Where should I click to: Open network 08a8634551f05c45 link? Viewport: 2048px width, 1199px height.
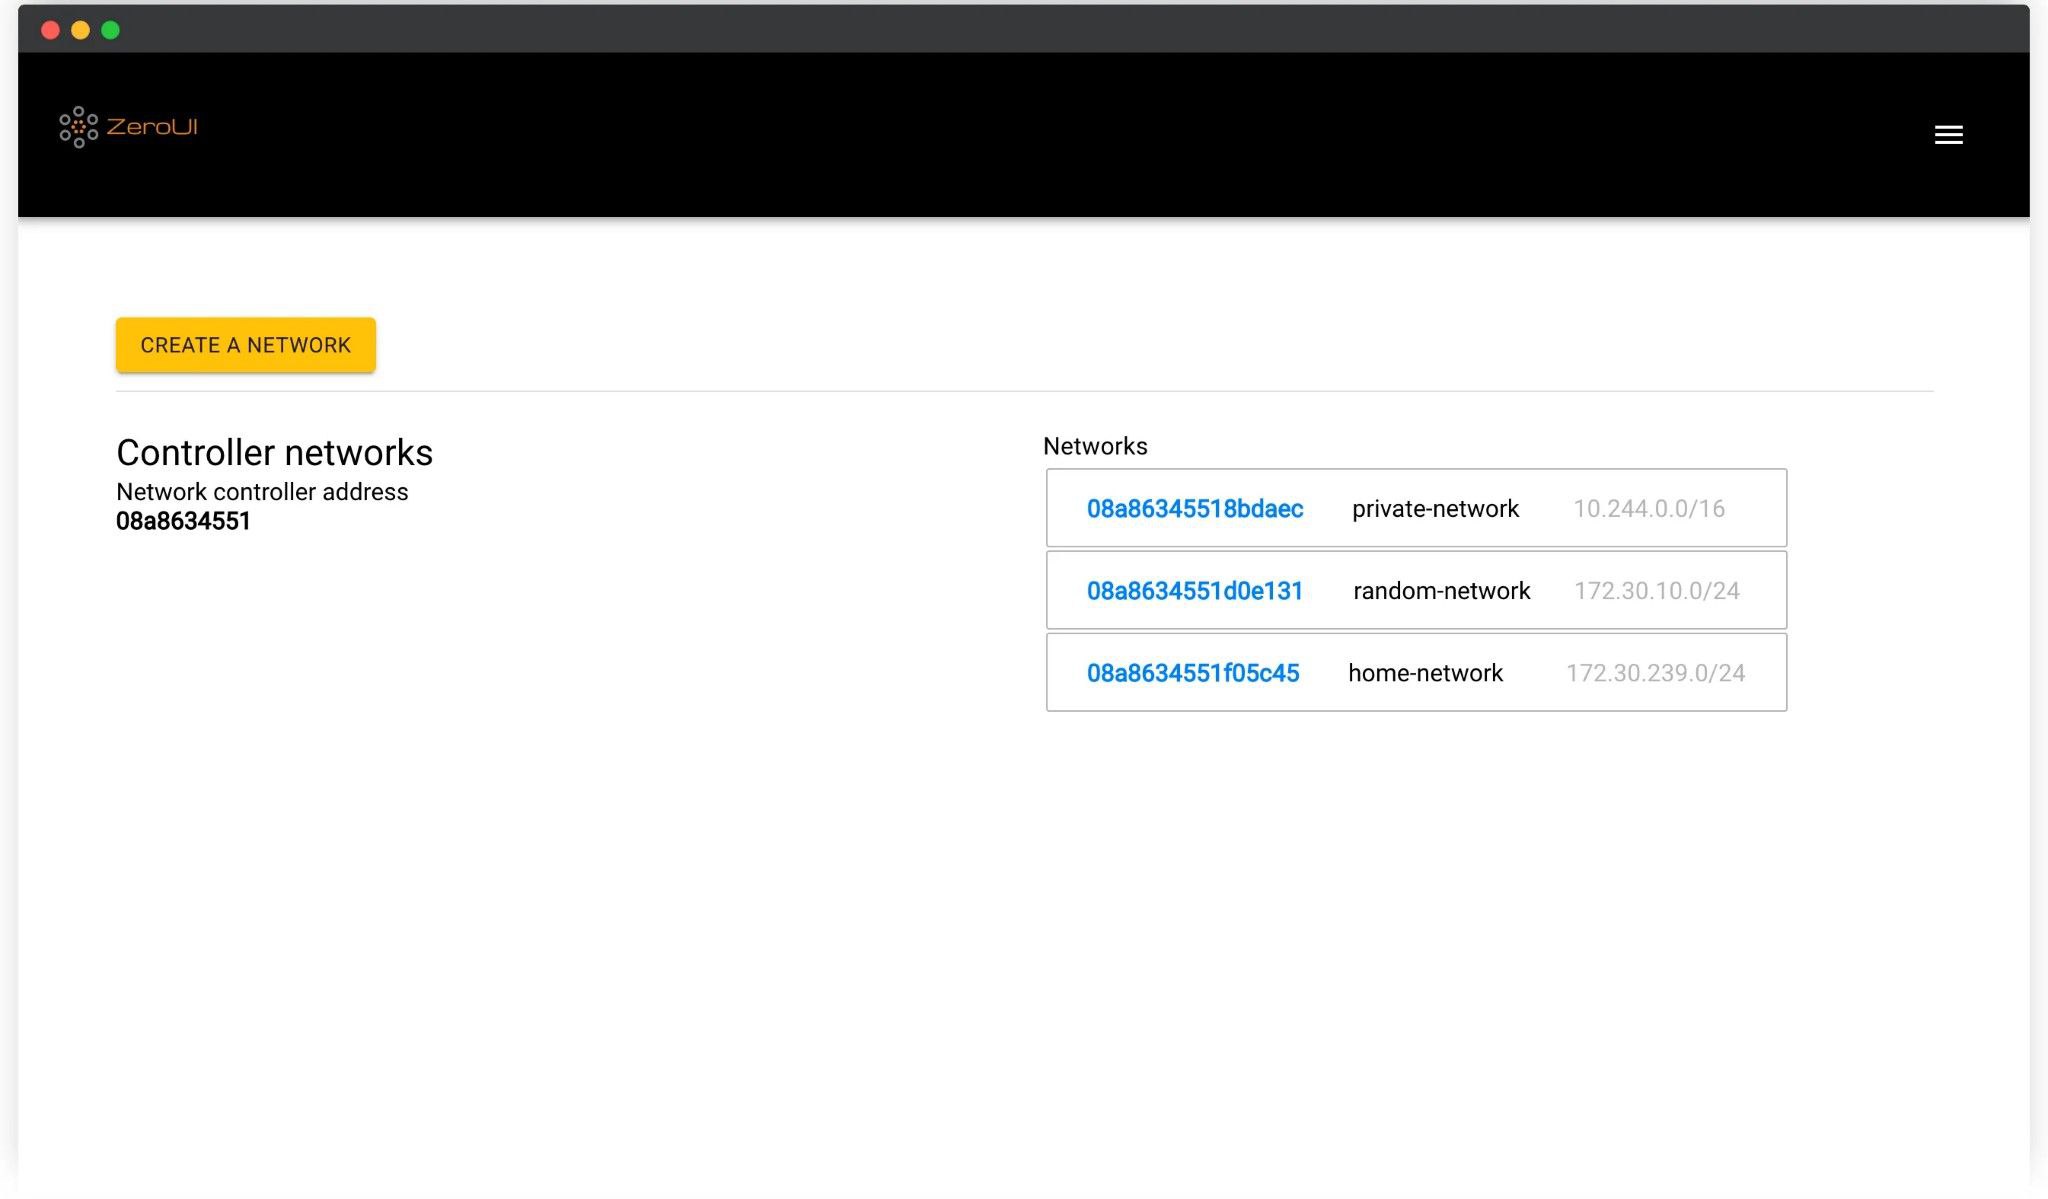(1192, 673)
